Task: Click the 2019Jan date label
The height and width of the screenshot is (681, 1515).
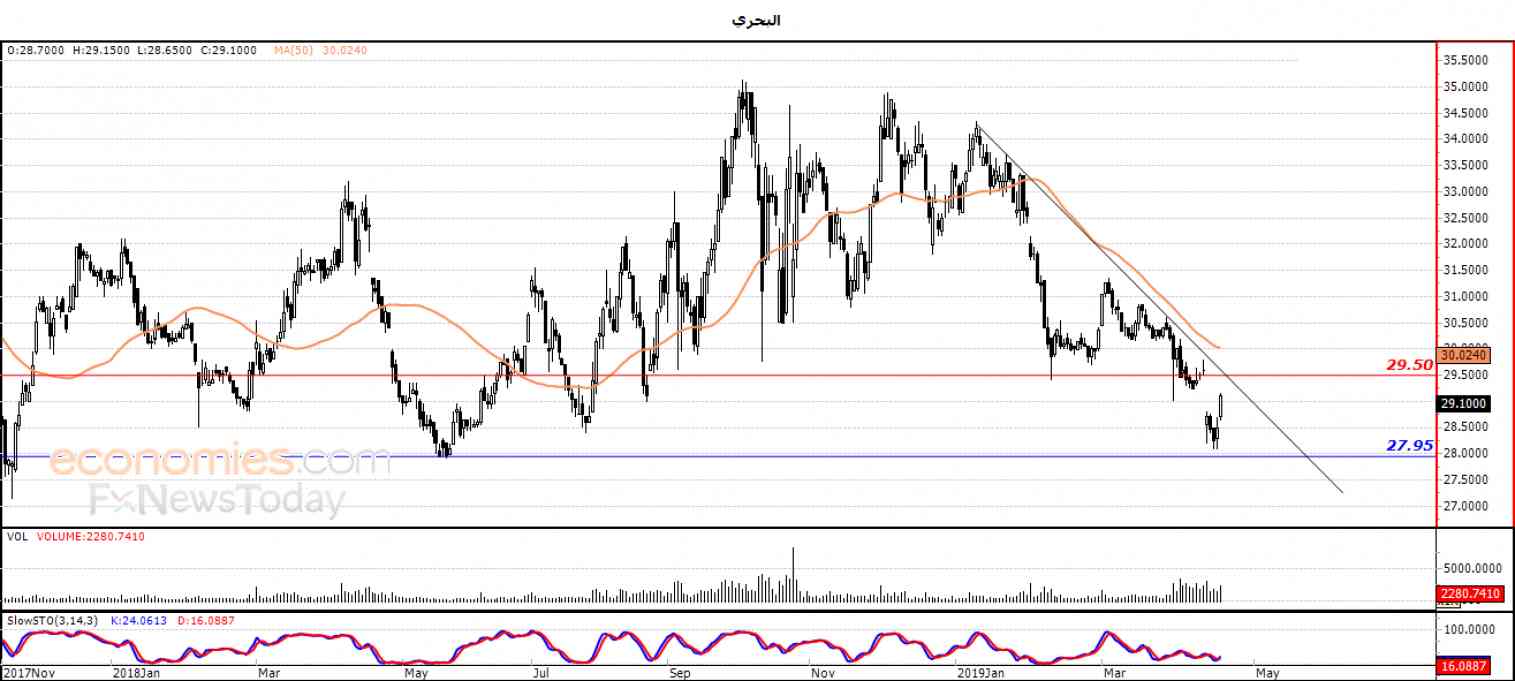Action: click(980, 673)
